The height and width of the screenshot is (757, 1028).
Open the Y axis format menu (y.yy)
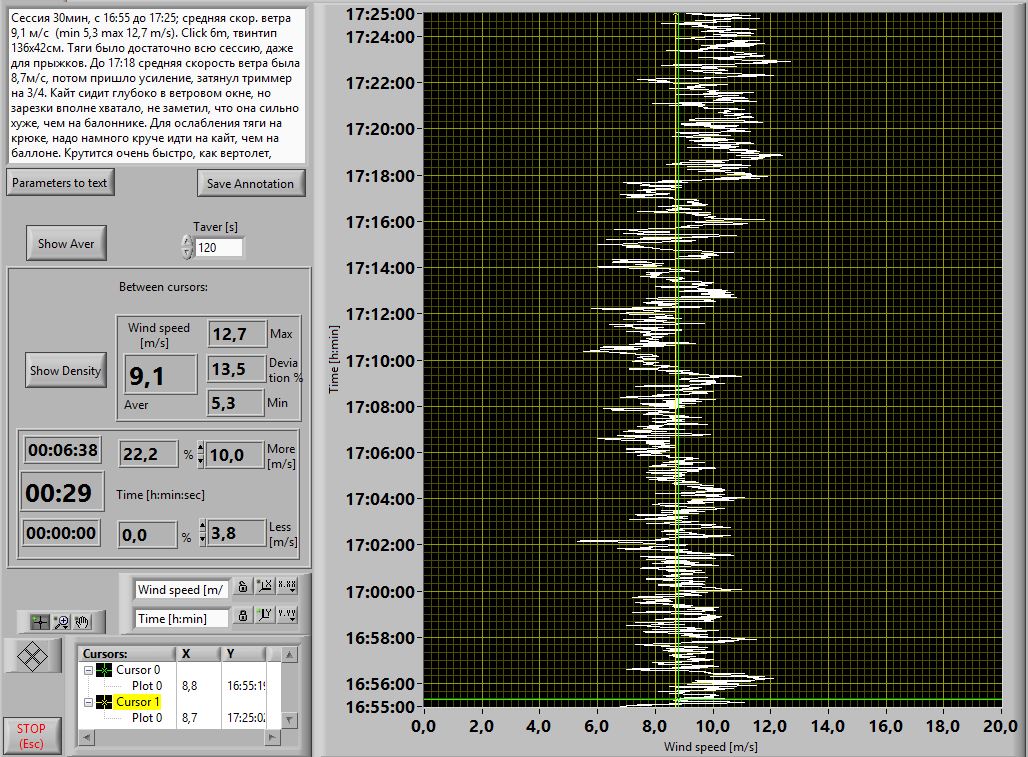[287, 615]
